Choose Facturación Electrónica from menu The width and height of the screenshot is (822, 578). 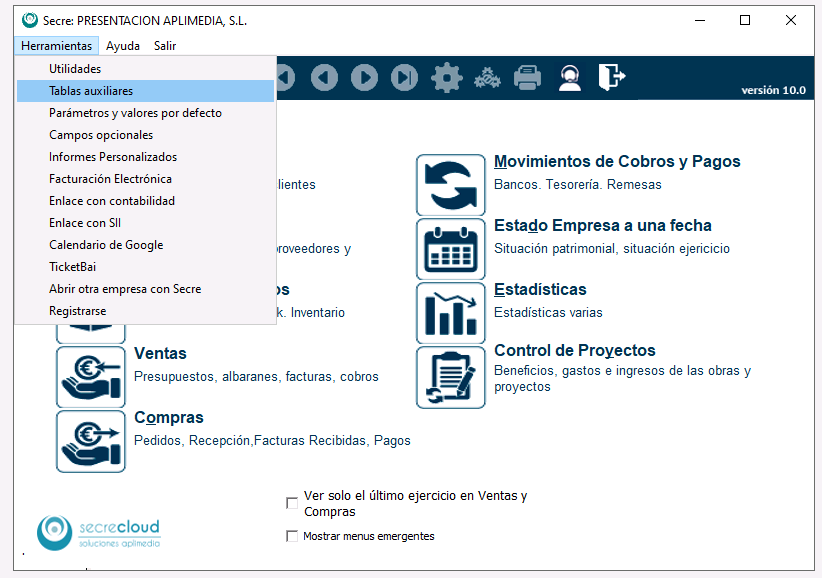[x=110, y=179]
